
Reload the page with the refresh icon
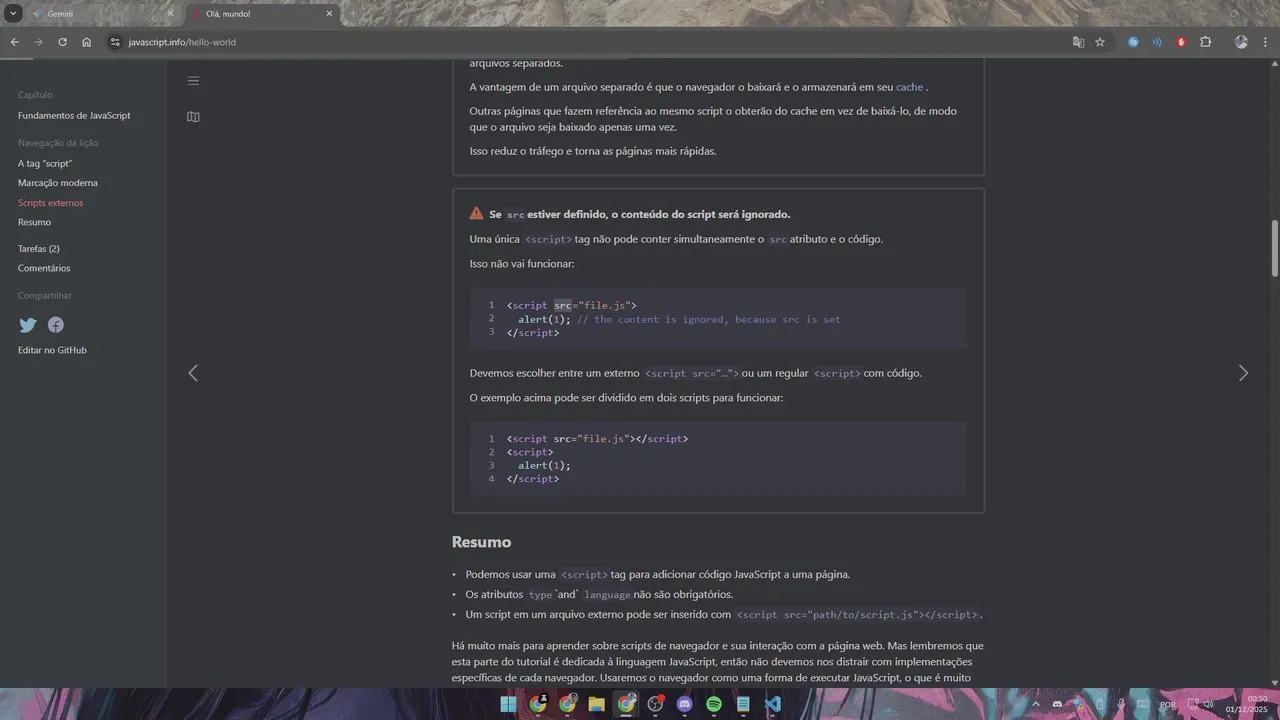62,42
